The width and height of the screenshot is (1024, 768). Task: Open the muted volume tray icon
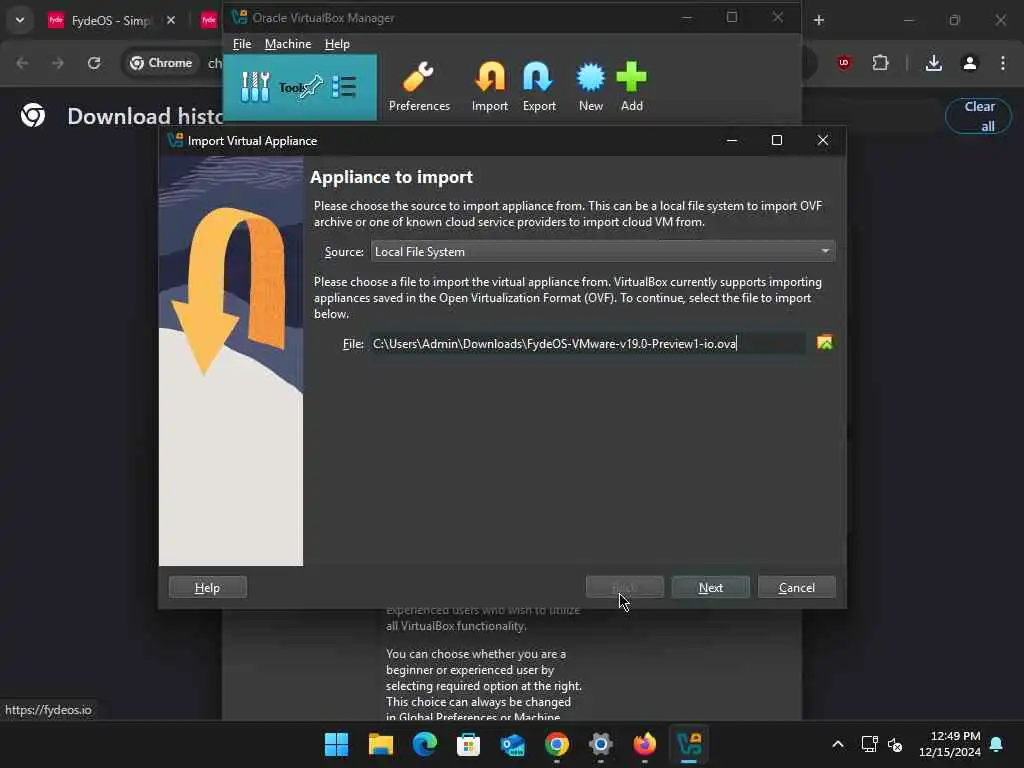(895, 744)
